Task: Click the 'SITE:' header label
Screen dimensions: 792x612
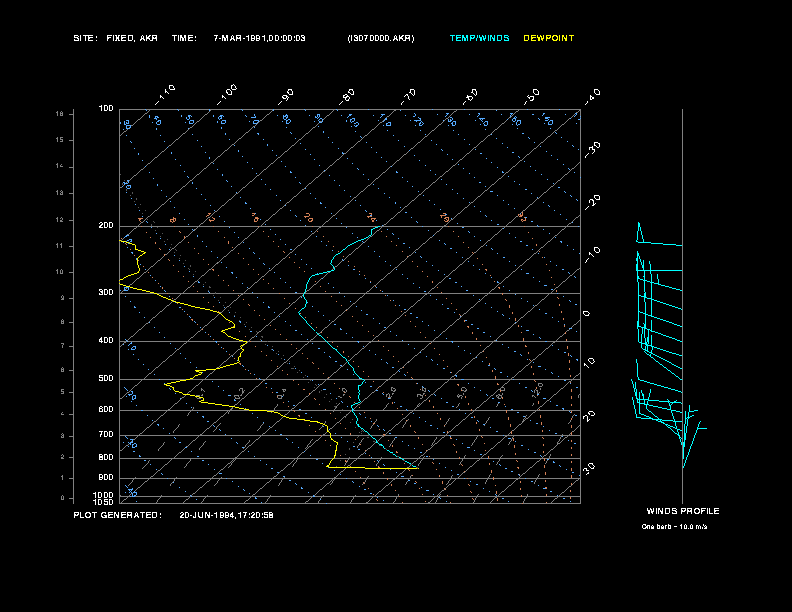Action: tap(85, 38)
